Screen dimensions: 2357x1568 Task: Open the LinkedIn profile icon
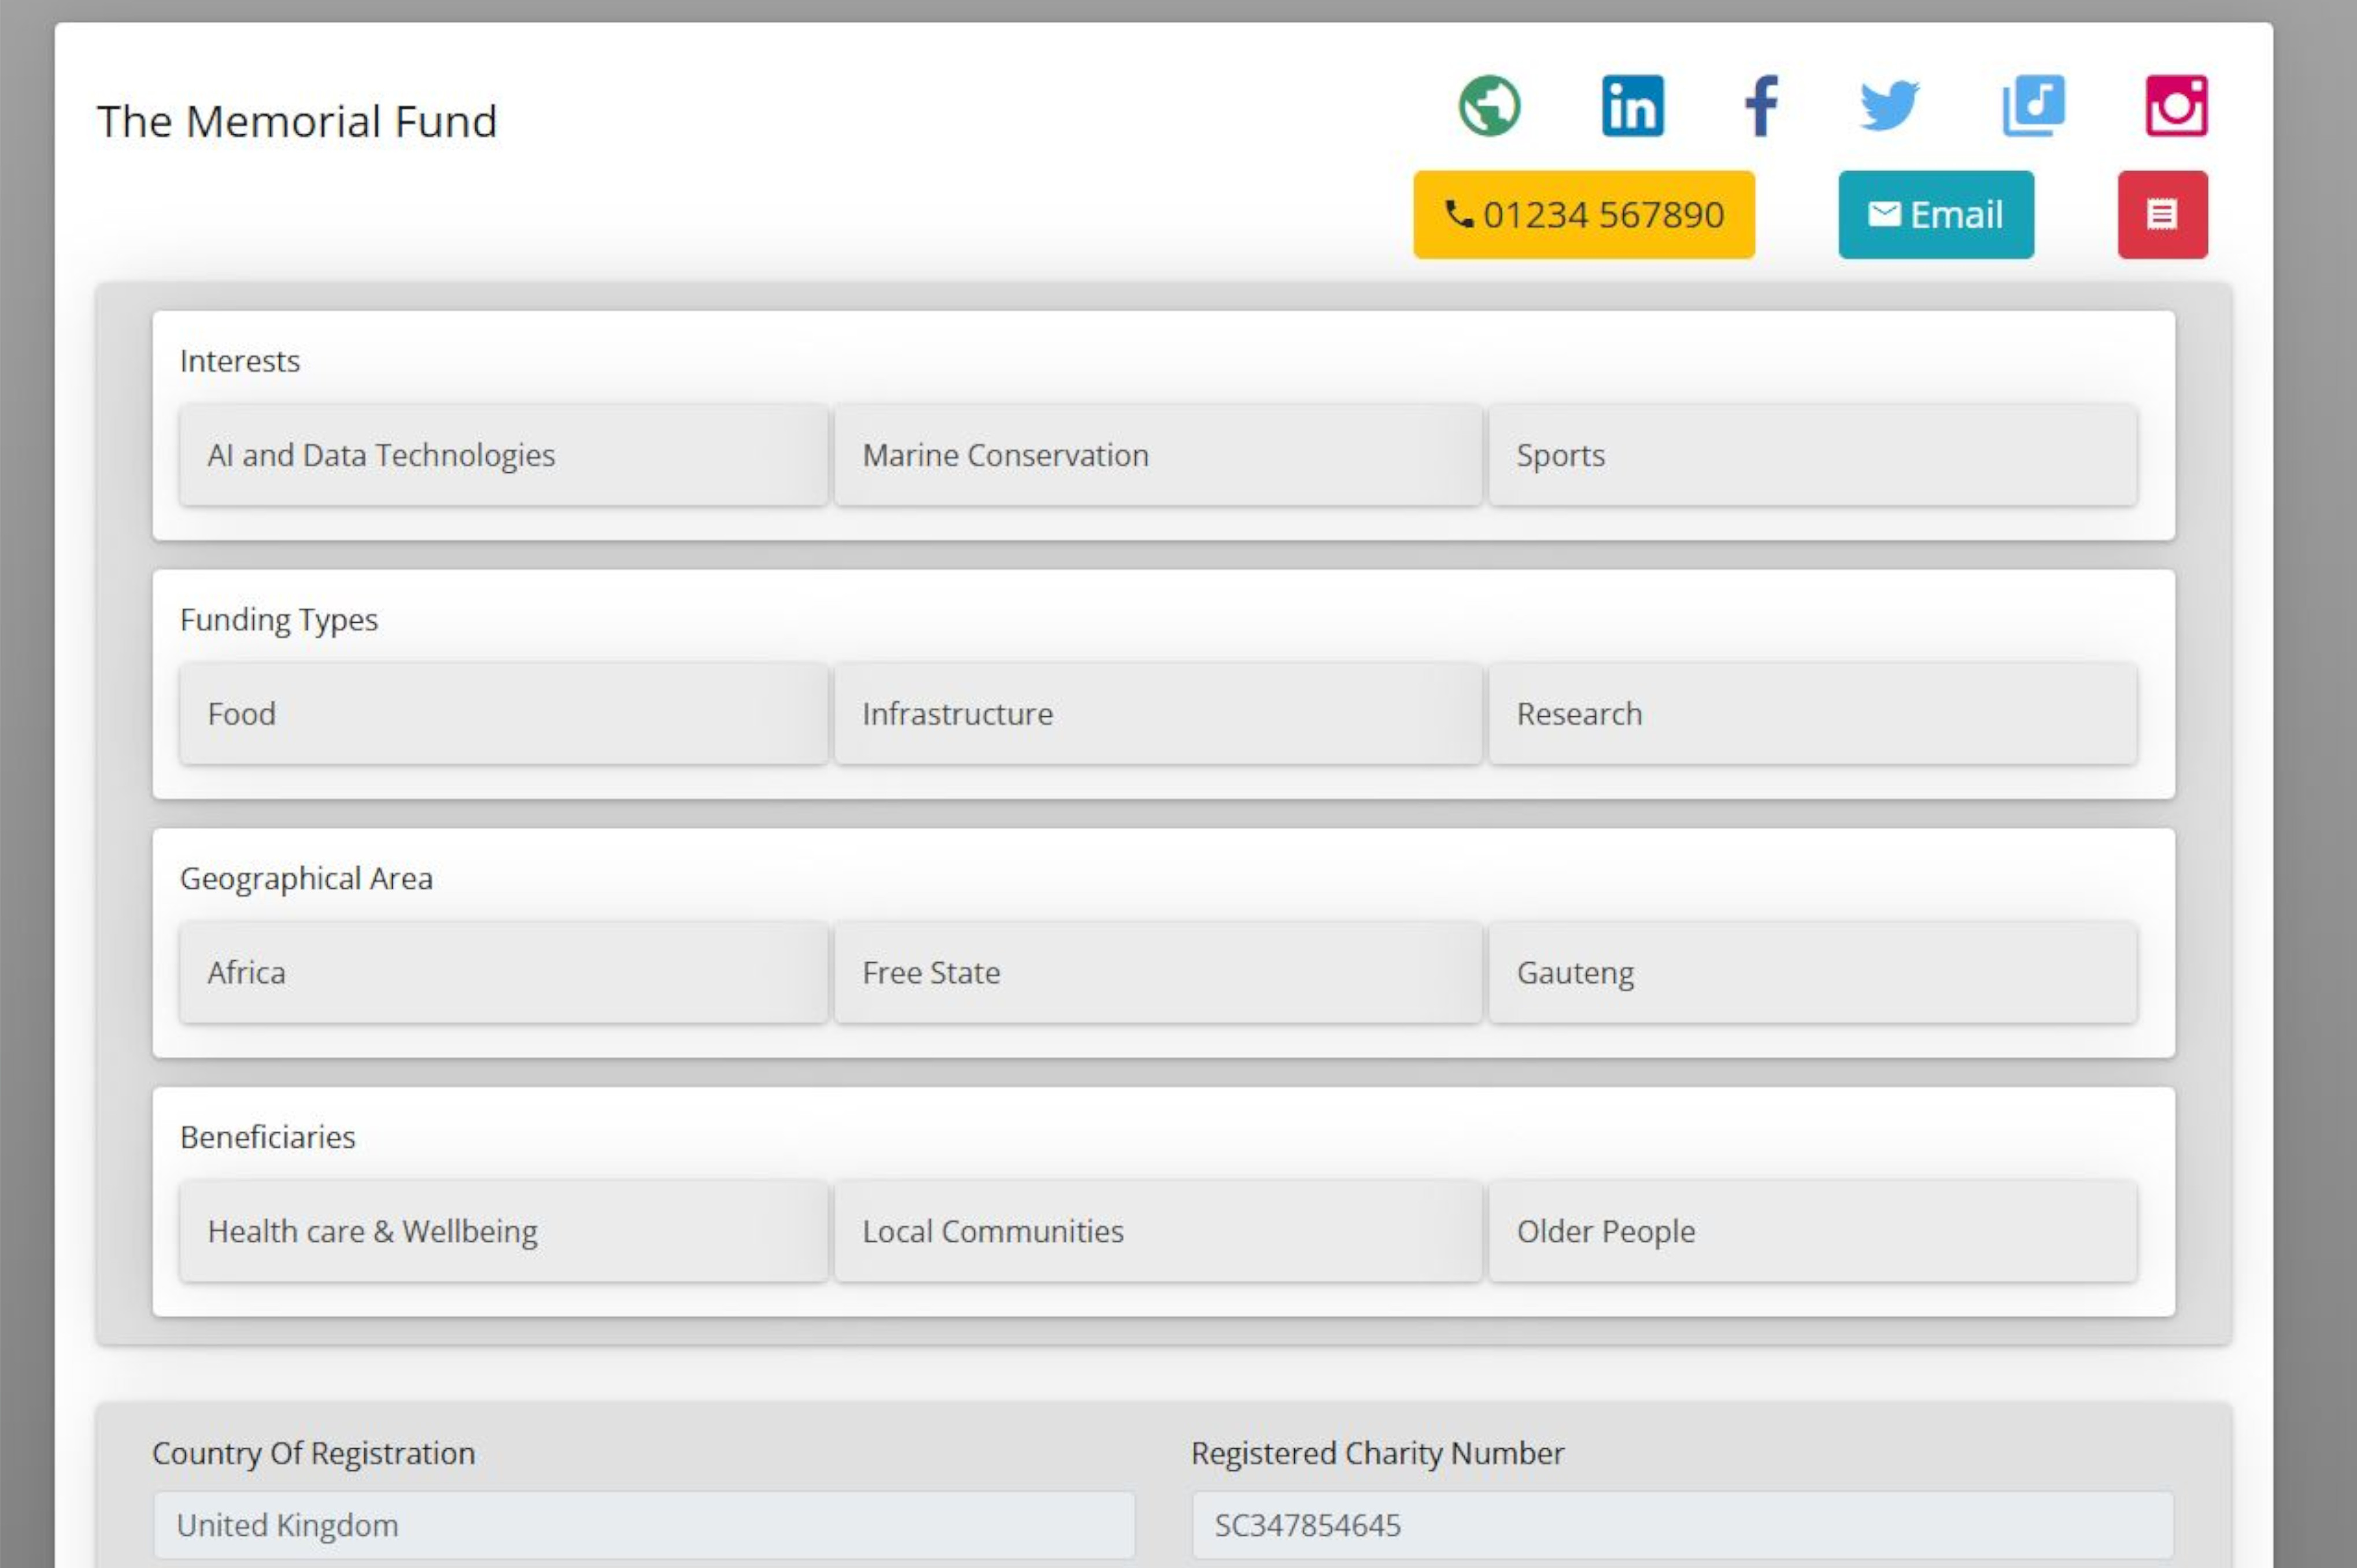pos(1632,106)
